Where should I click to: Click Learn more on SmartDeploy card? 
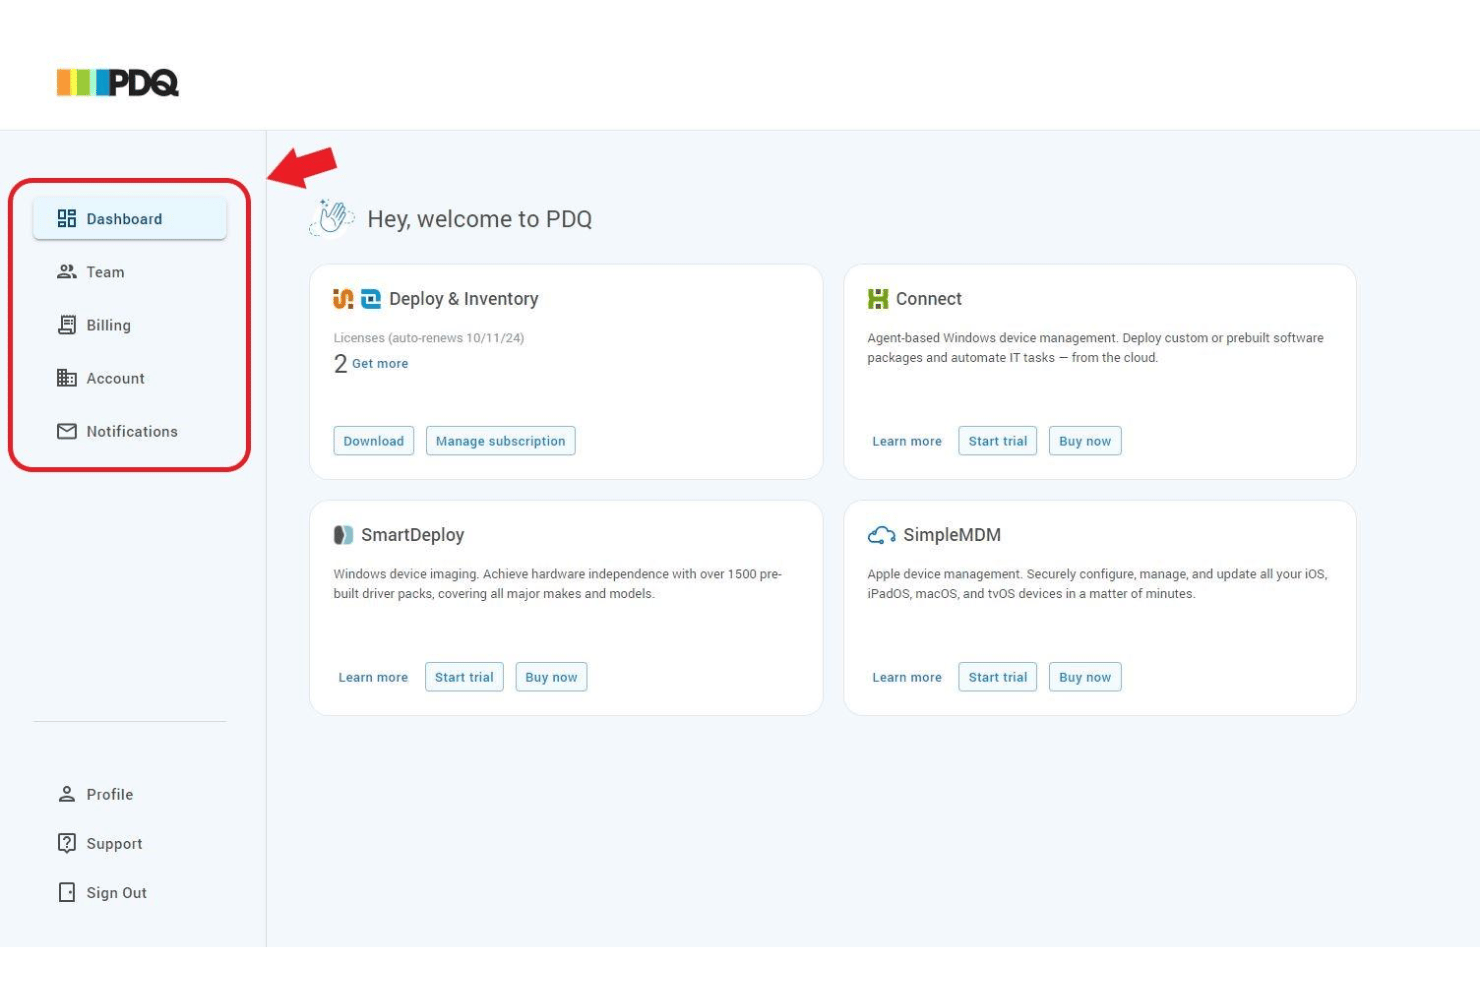[373, 677]
